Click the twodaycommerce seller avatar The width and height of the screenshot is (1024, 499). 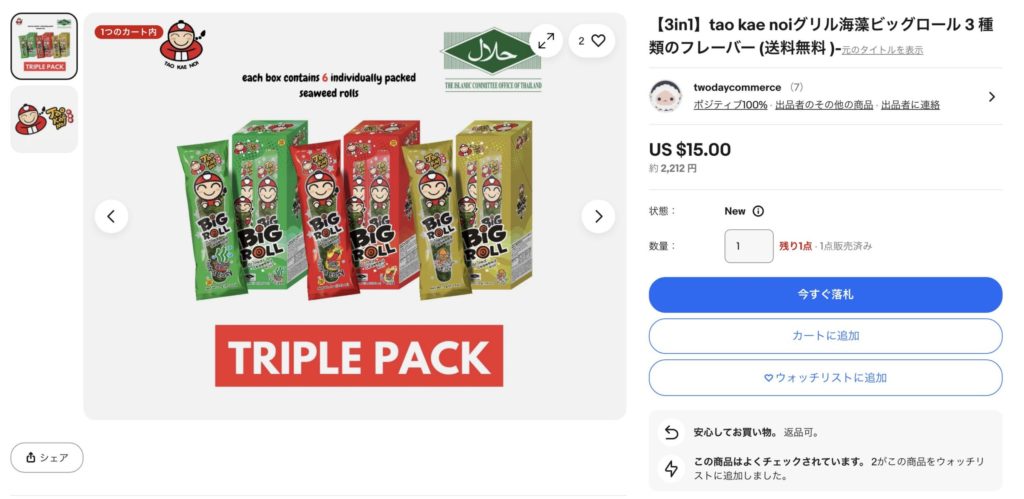pos(665,96)
